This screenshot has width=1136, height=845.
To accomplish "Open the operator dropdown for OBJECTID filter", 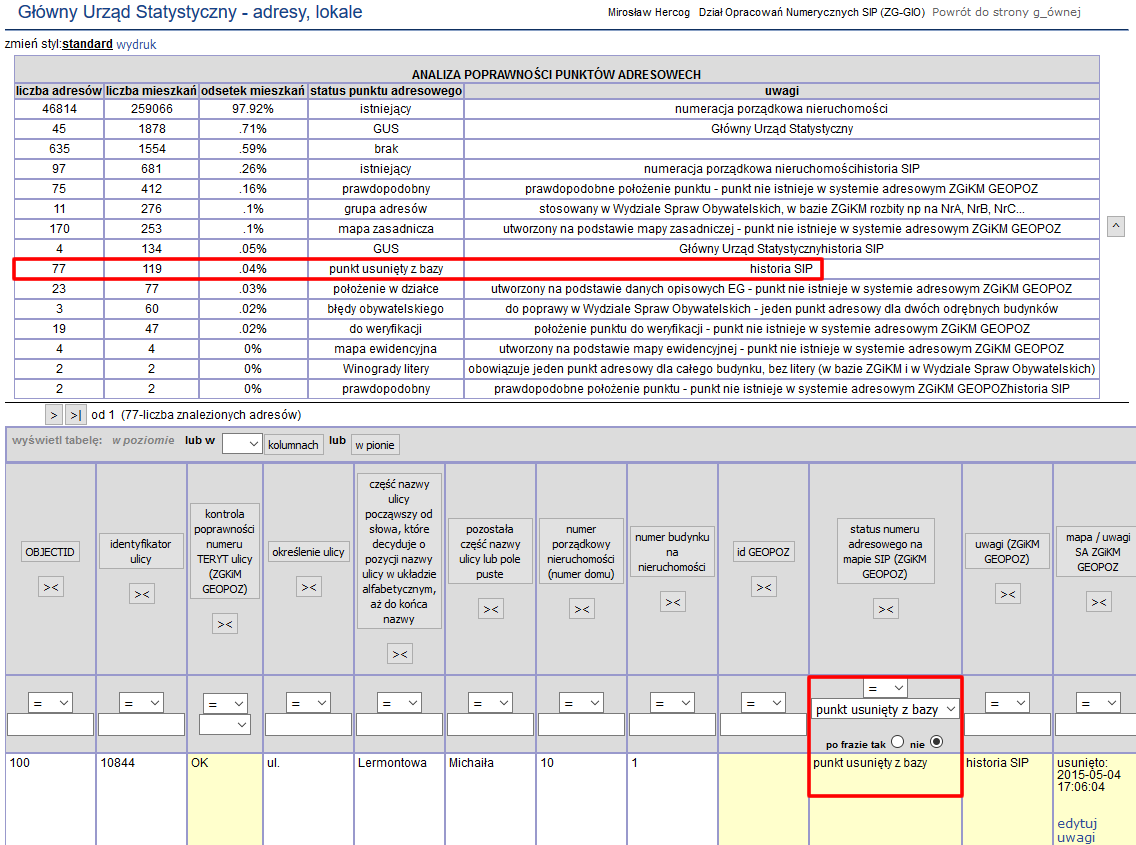I will 50,703.
